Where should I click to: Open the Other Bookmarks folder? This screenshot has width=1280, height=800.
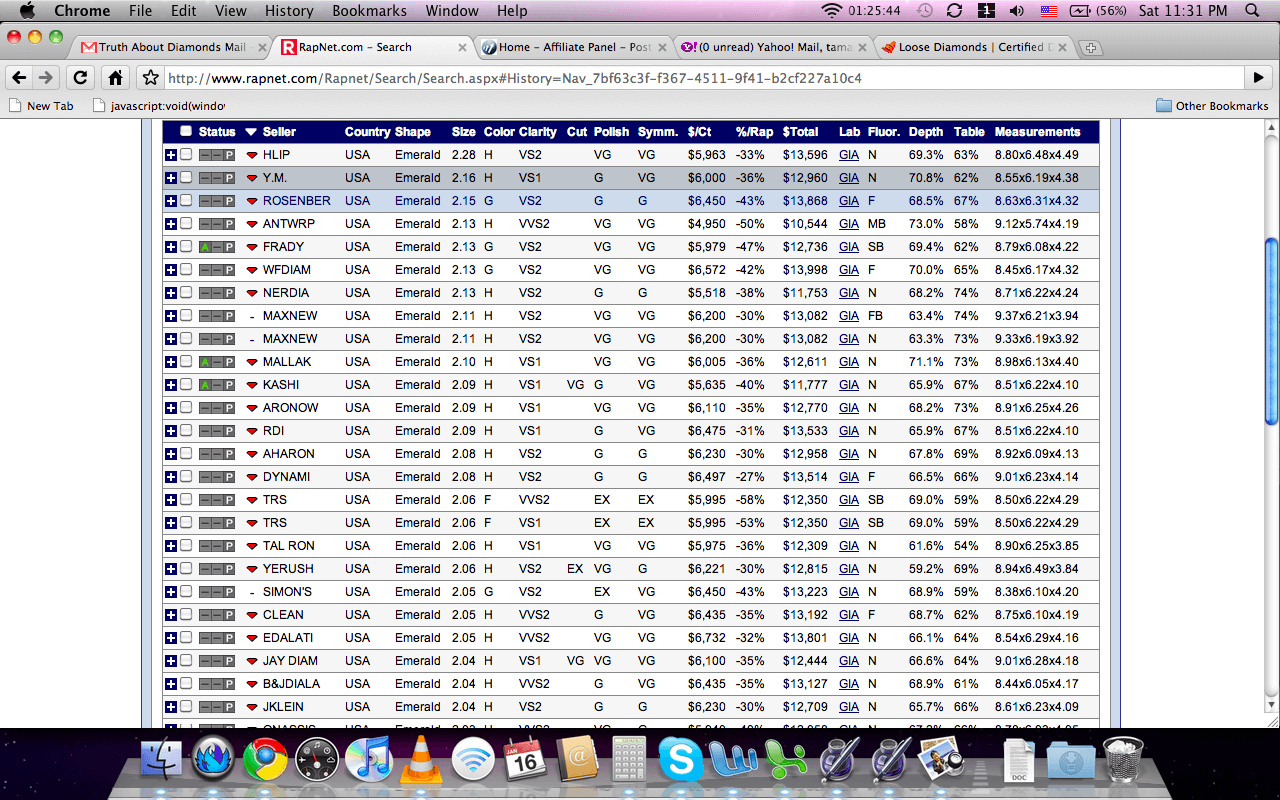pos(1212,105)
